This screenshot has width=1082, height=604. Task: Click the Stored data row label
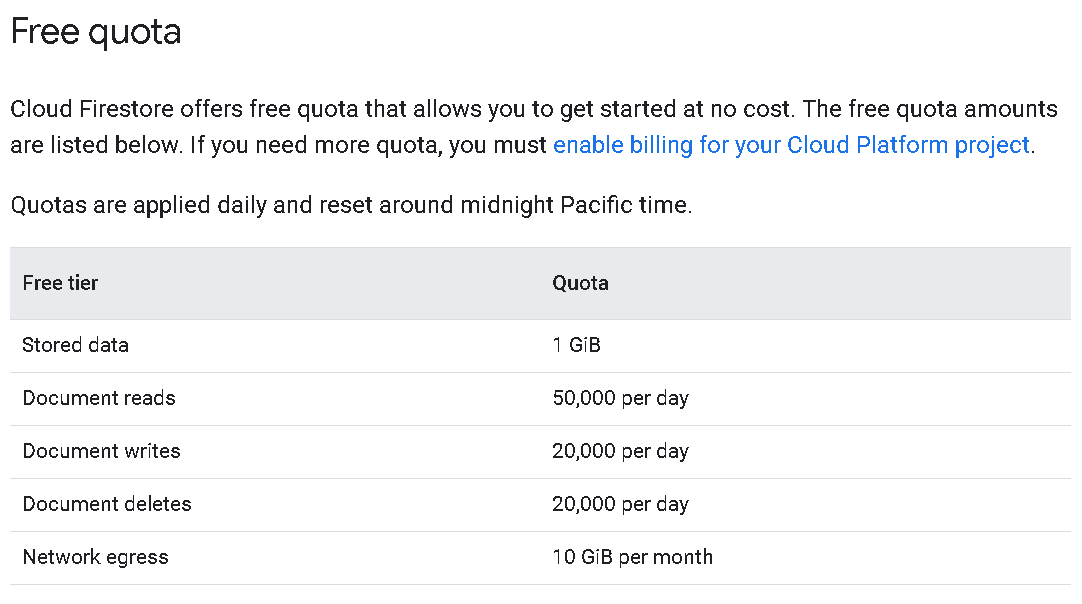[75, 345]
